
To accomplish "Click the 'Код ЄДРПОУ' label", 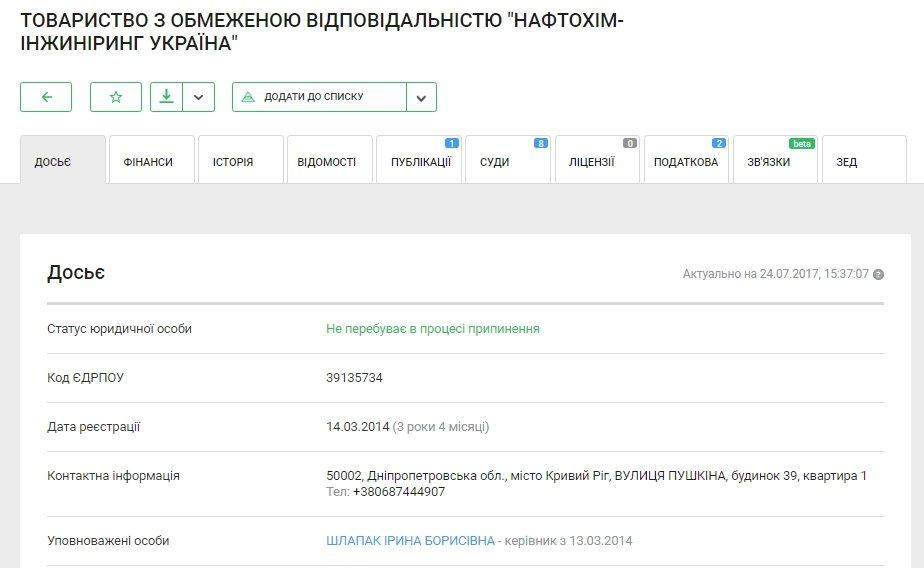I will tap(85, 378).
